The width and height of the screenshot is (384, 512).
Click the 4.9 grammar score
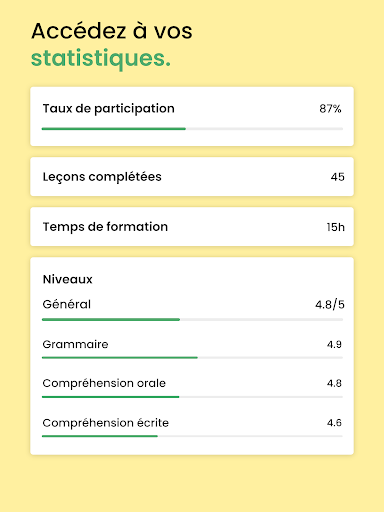point(334,344)
